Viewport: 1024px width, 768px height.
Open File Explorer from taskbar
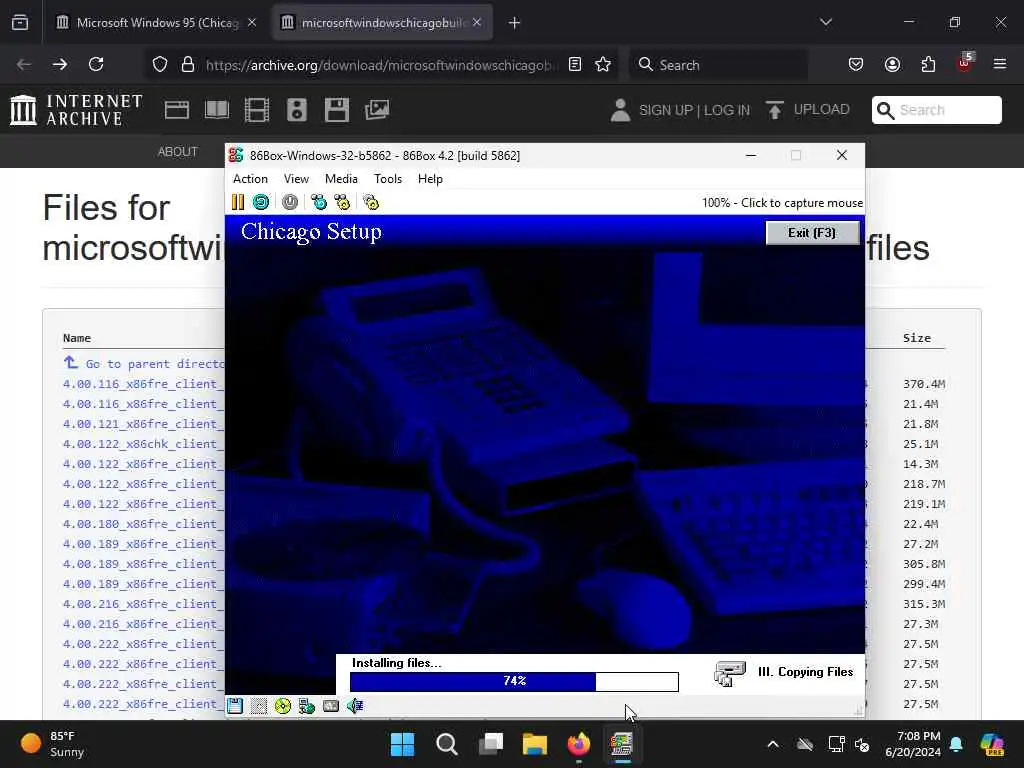(535, 744)
